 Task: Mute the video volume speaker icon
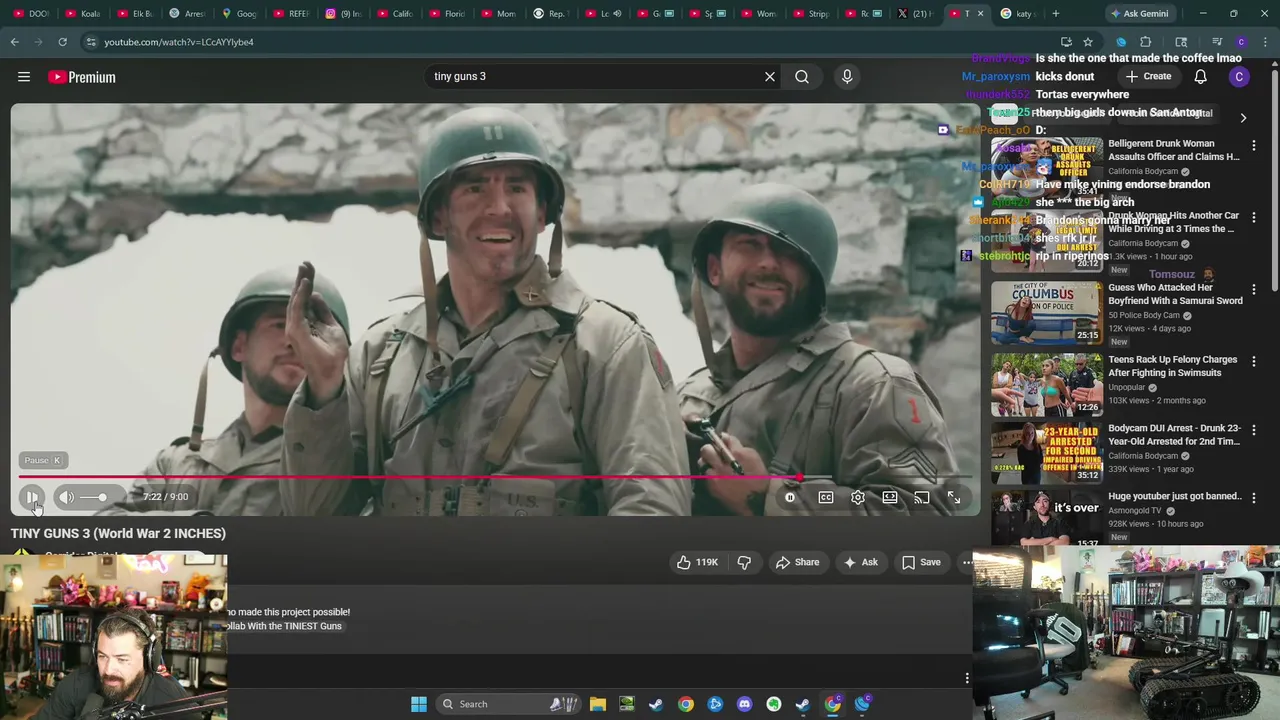pos(66,497)
